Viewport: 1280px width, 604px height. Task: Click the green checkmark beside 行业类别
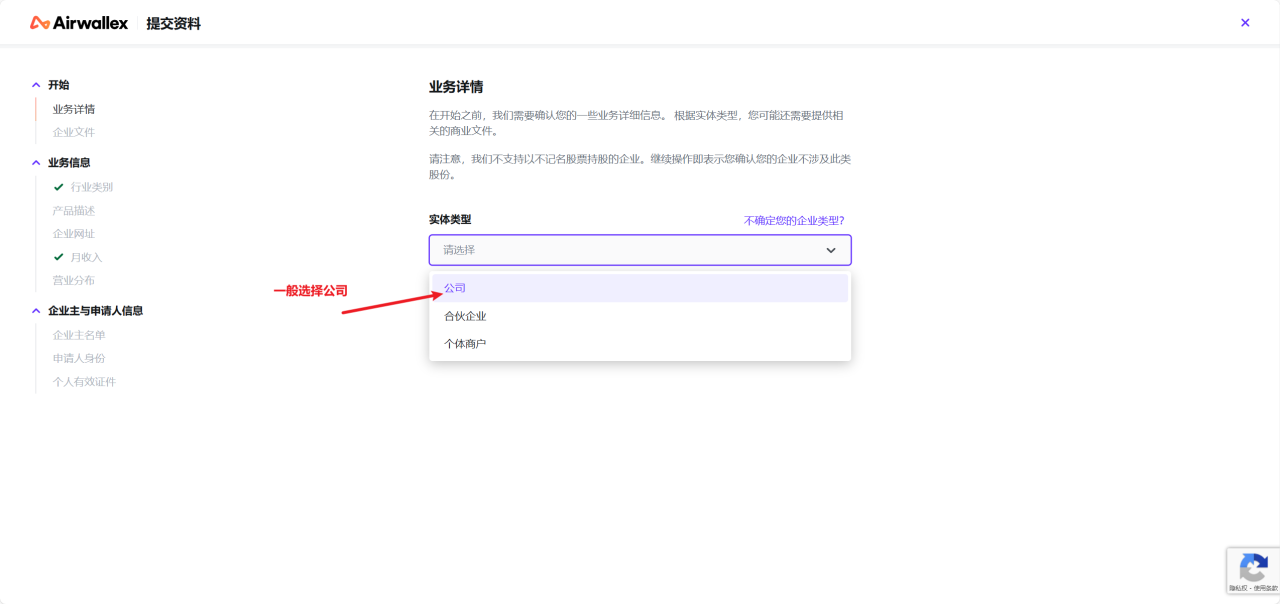(59, 187)
